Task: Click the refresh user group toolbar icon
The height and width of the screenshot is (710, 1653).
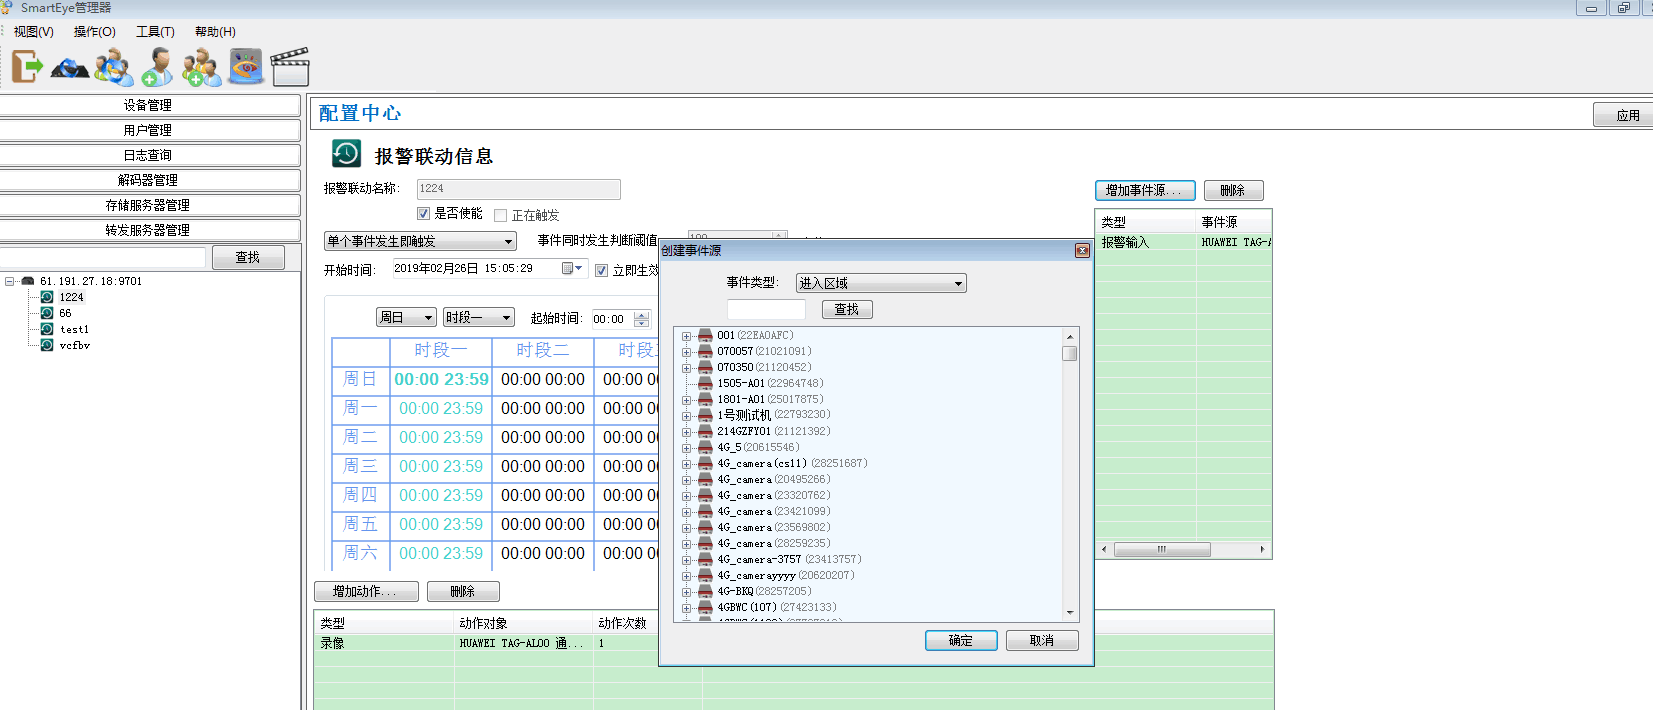Action: pyautogui.click(x=114, y=67)
